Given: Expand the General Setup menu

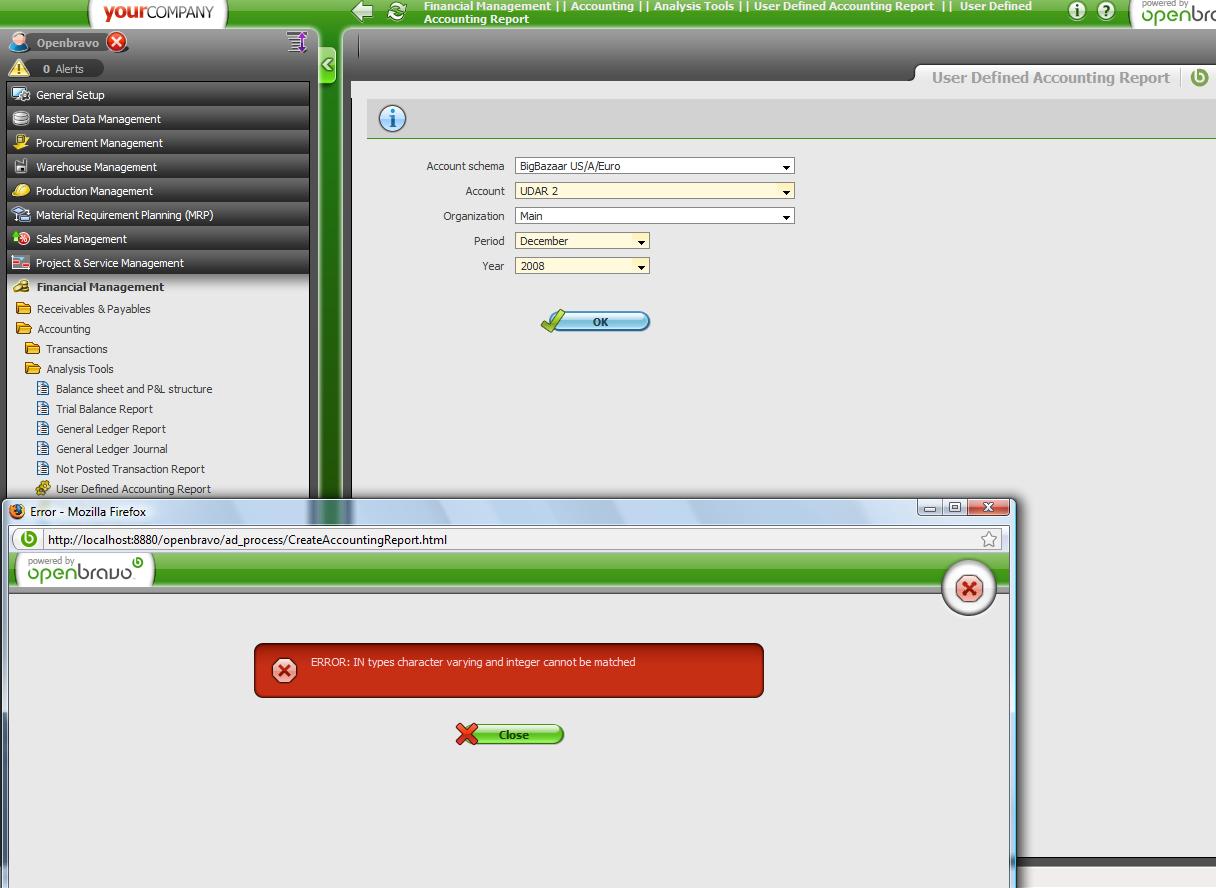Looking at the screenshot, I should click(x=158, y=95).
